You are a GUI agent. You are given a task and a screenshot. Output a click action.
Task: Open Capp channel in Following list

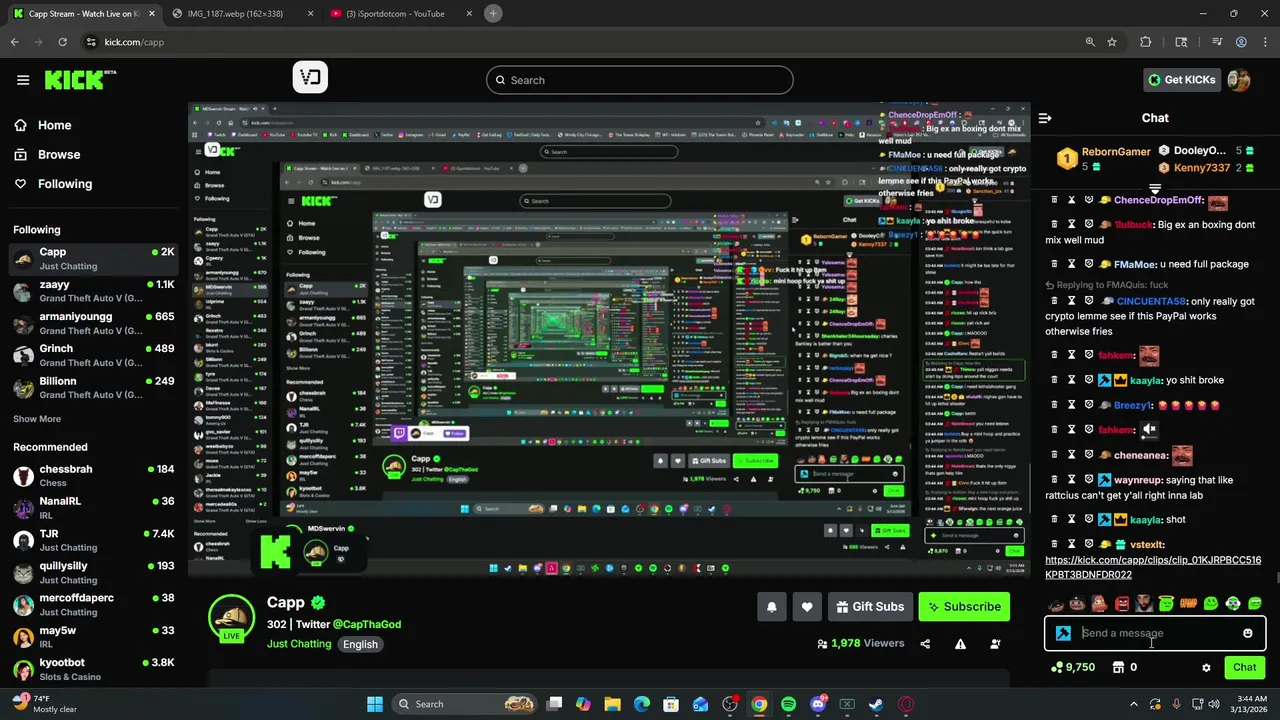[x=93, y=259]
